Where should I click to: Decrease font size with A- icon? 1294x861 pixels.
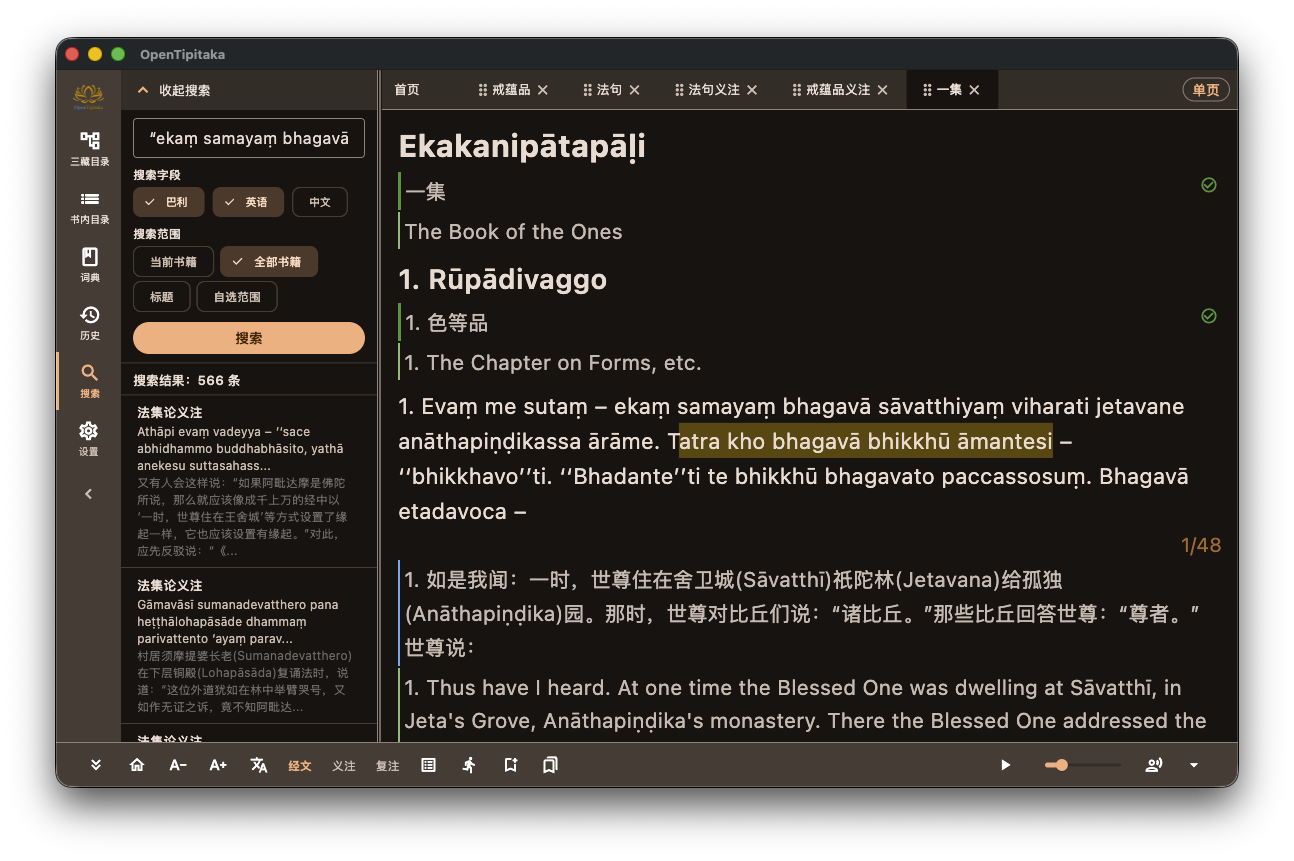[178, 765]
